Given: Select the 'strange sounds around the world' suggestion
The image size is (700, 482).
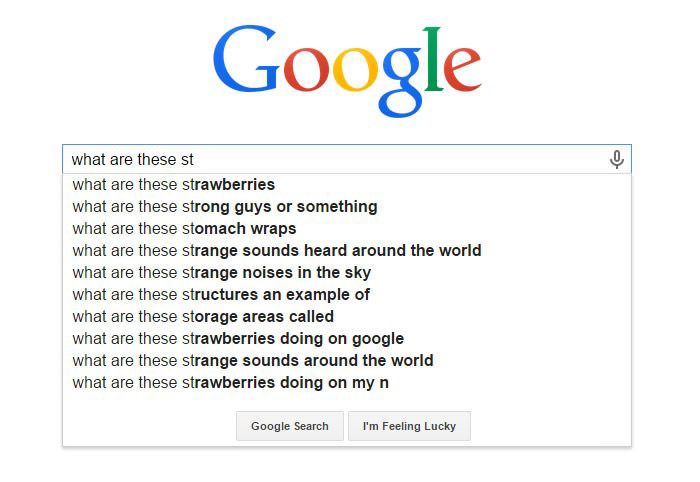Looking at the screenshot, I should pyautogui.click(x=346, y=361).
